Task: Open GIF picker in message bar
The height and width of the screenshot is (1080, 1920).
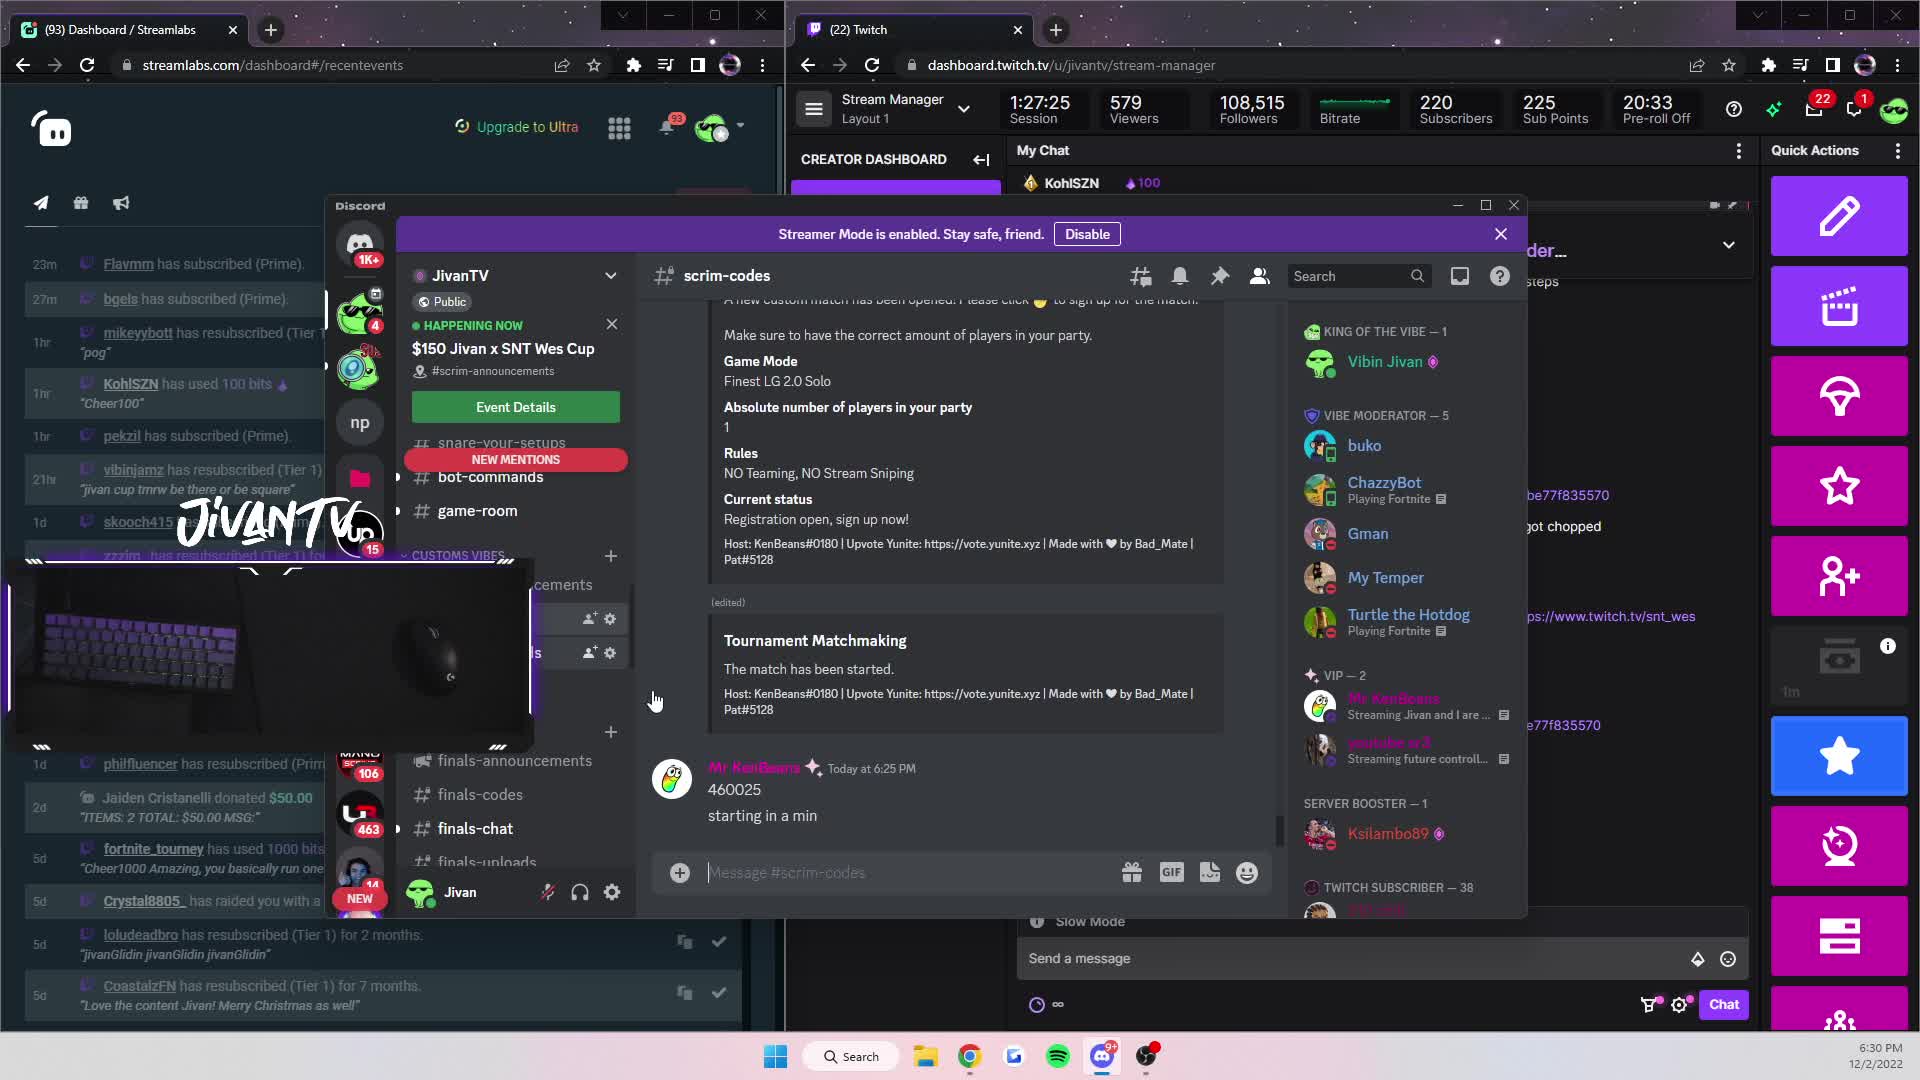Action: click(x=1171, y=873)
